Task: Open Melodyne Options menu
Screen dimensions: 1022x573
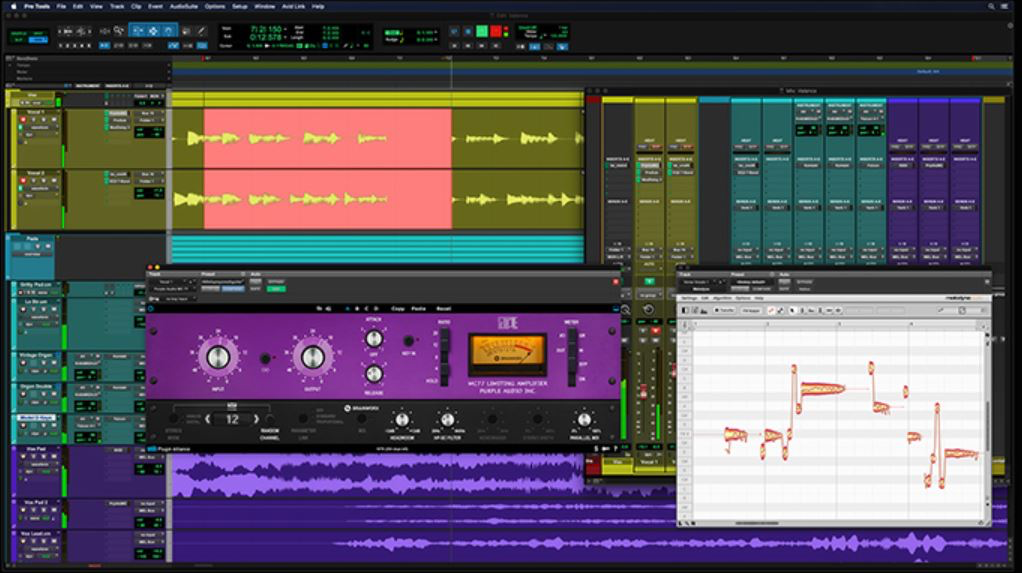Action: click(x=743, y=298)
